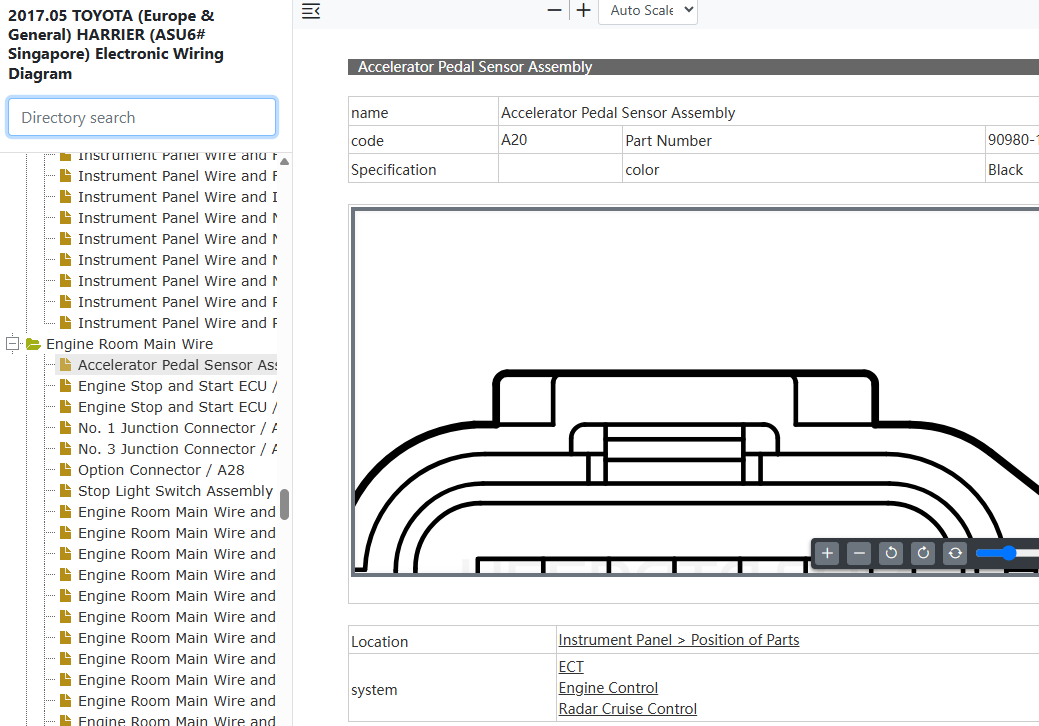Rotate the connector image counterclockwise
Screen dimensions: 1039x726
[891, 553]
